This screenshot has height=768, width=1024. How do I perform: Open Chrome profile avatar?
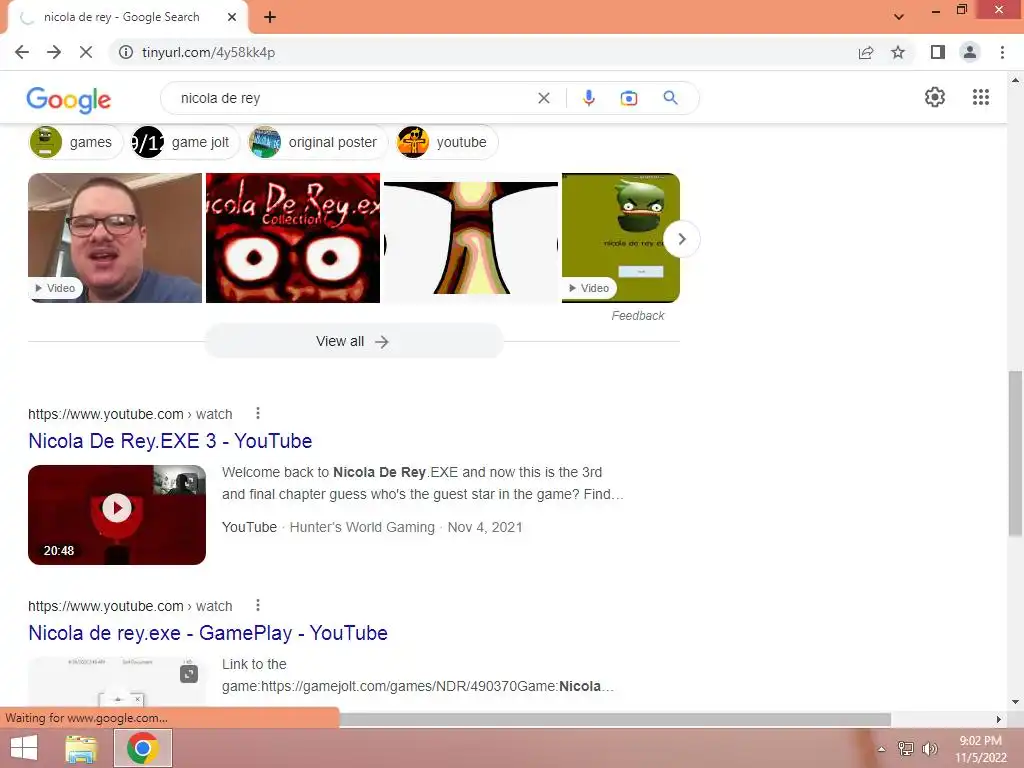[x=970, y=52]
